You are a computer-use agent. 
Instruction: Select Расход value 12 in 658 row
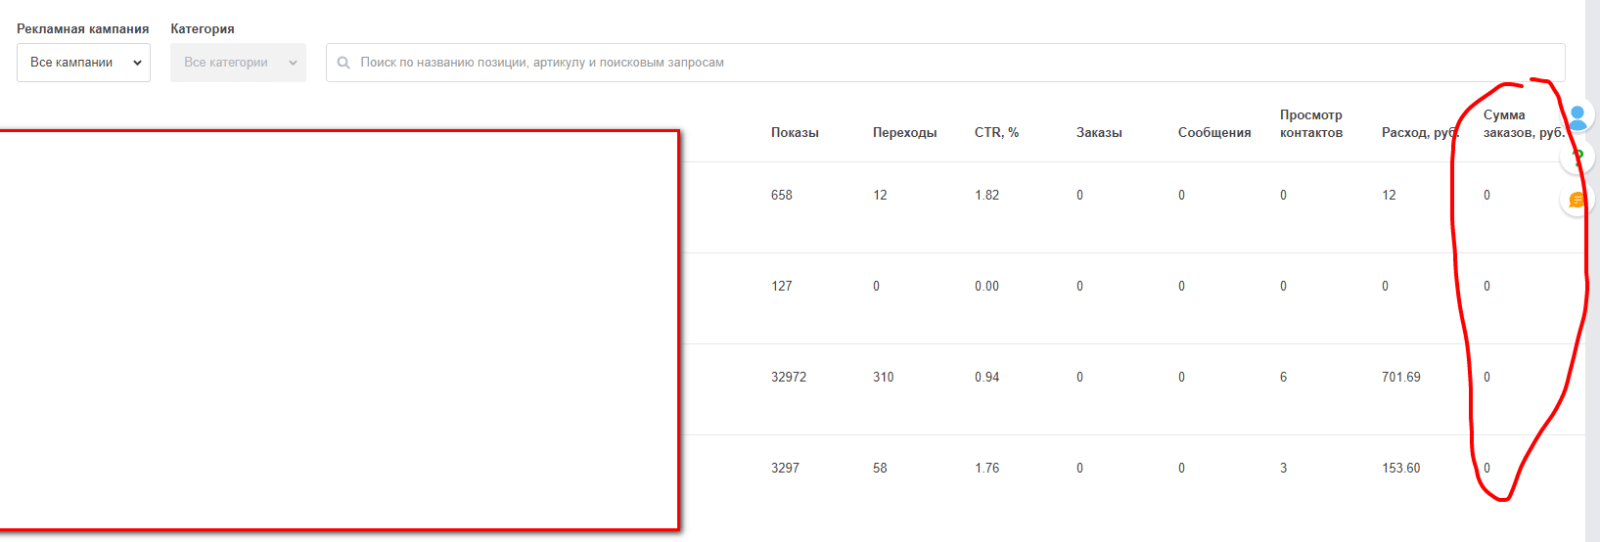[1389, 195]
